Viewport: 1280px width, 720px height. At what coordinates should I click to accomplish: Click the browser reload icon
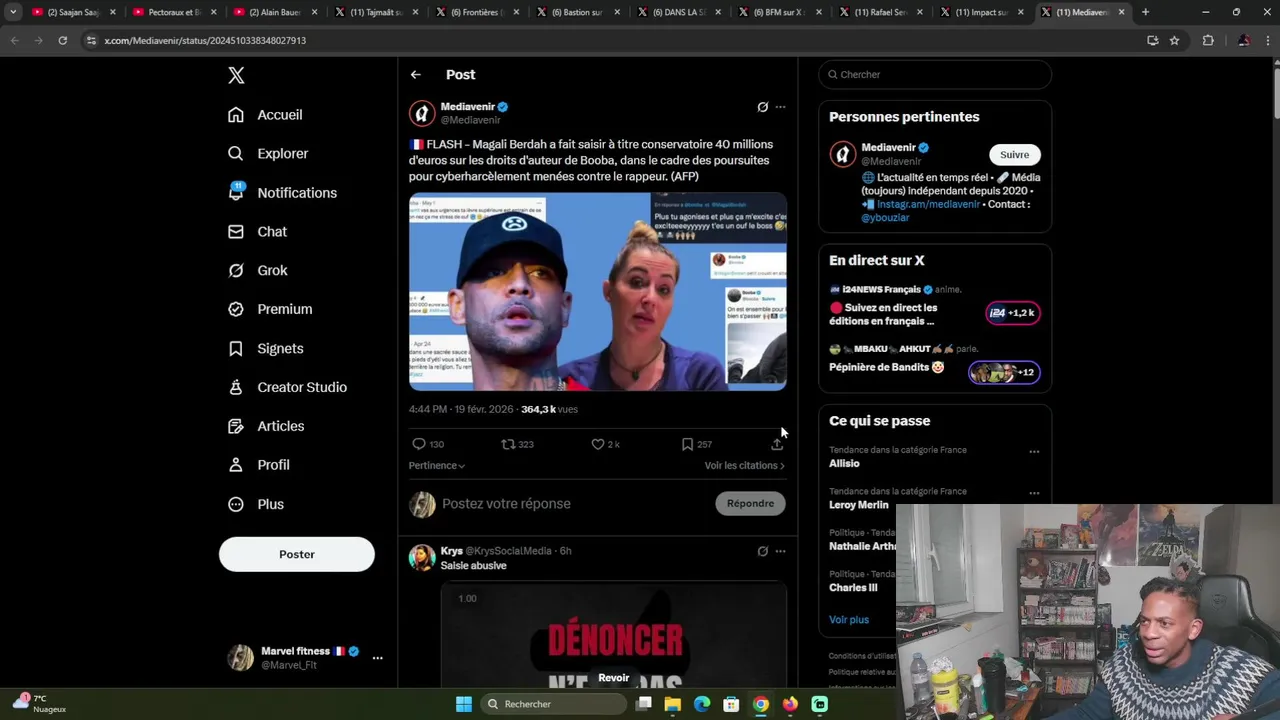pos(62,40)
